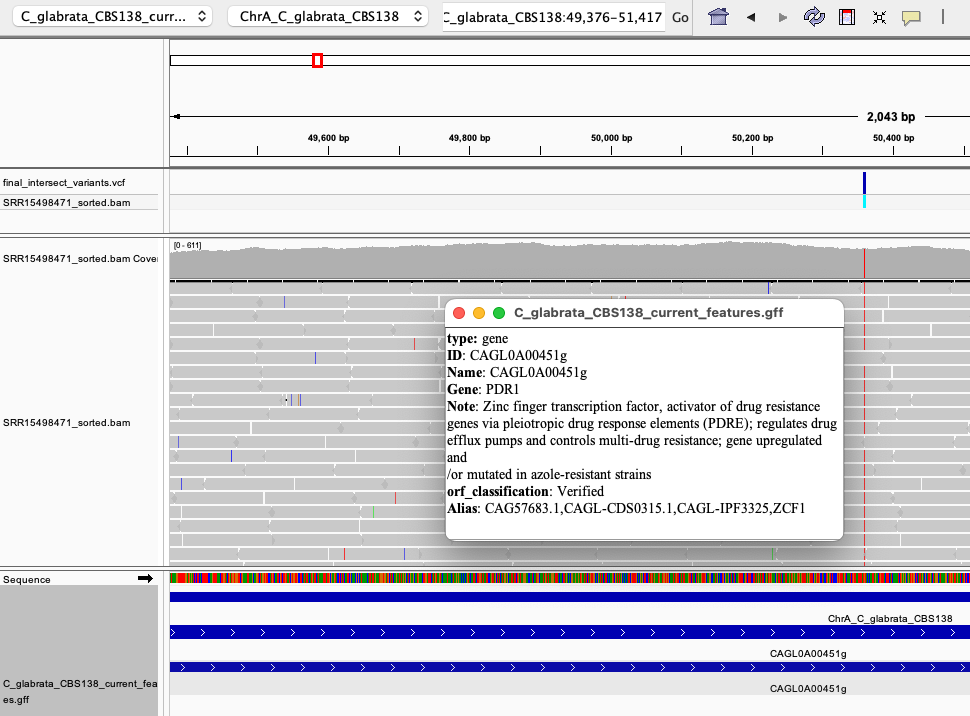Screen dimensions: 970x716
Task: Minimize the gene feature popup
Action: coord(479,313)
